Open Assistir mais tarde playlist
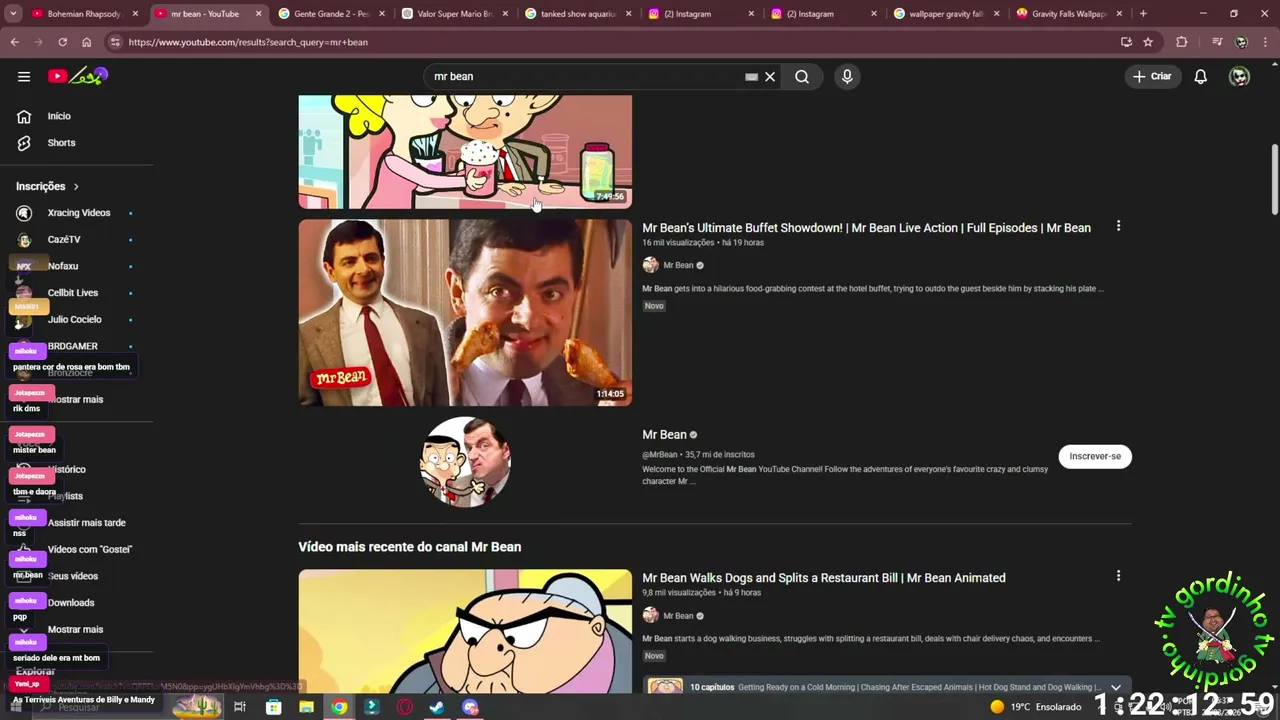1280x720 pixels. (86, 522)
